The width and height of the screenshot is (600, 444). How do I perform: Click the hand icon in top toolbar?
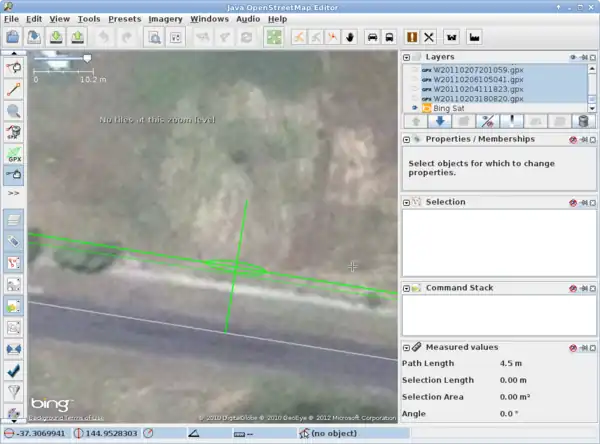tap(350, 38)
